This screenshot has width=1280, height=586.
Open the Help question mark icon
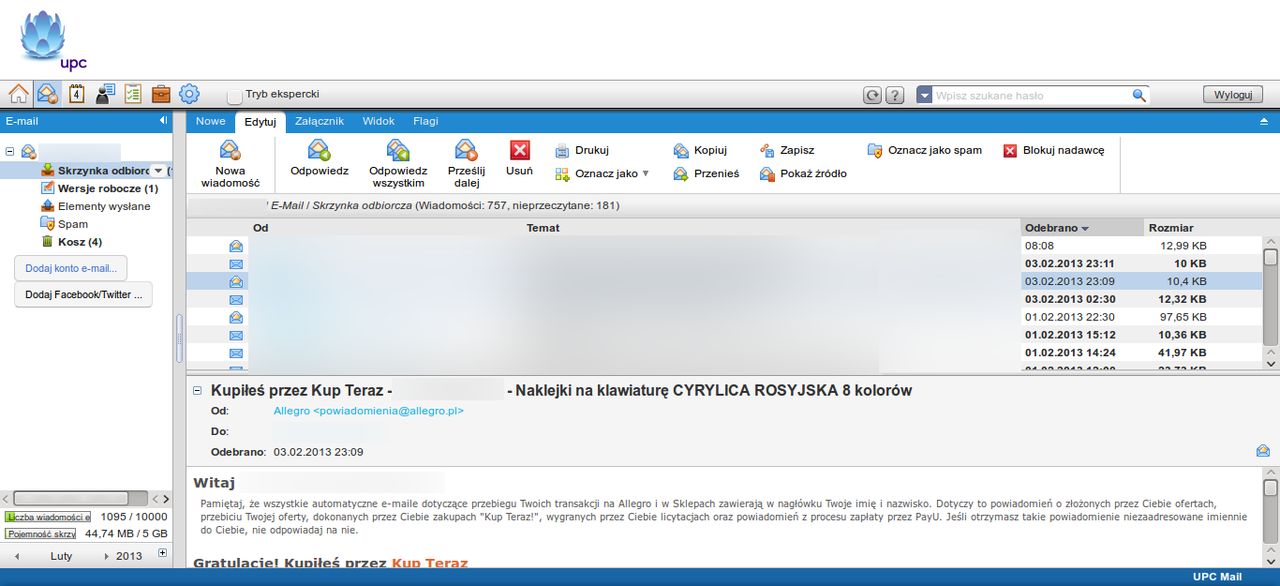coord(895,95)
